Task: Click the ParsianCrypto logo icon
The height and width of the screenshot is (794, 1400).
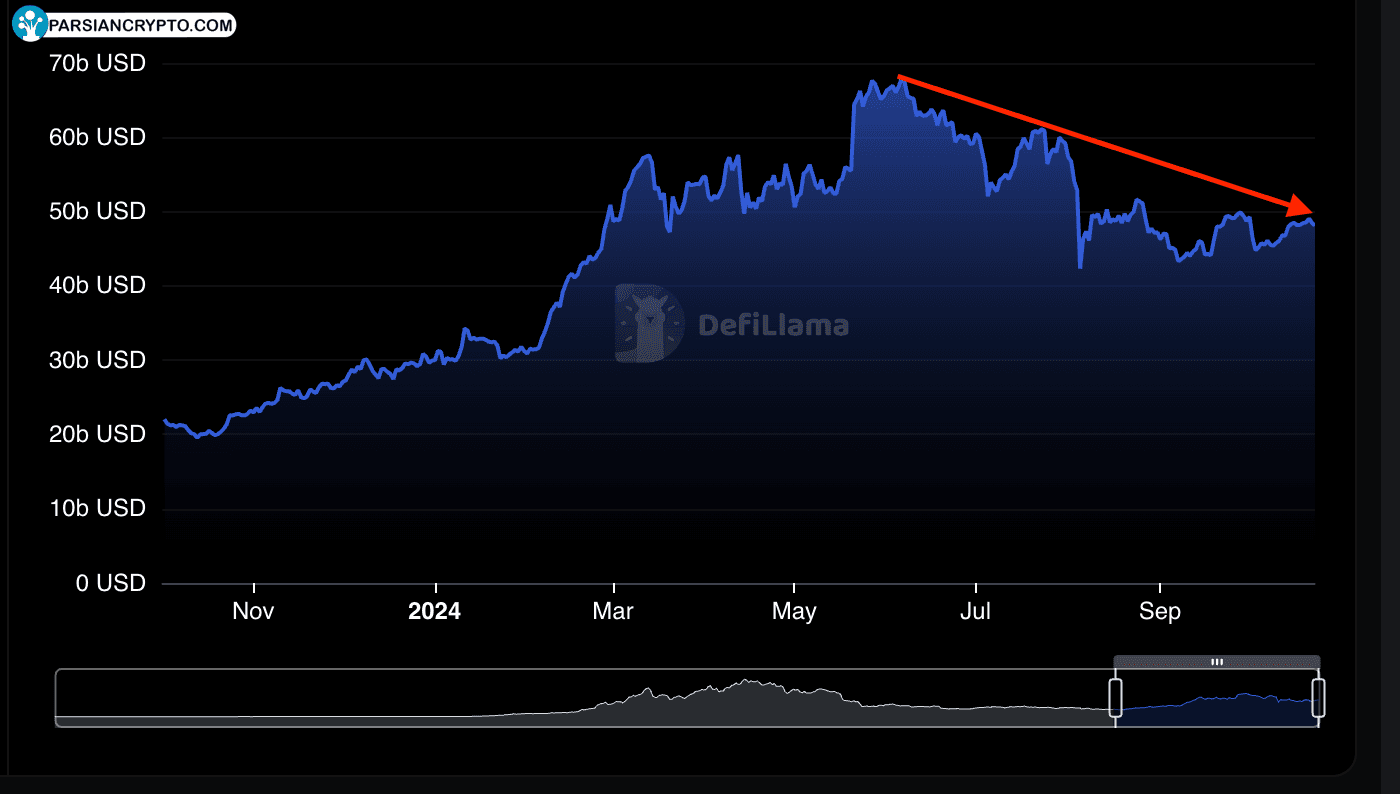Action: pos(29,23)
